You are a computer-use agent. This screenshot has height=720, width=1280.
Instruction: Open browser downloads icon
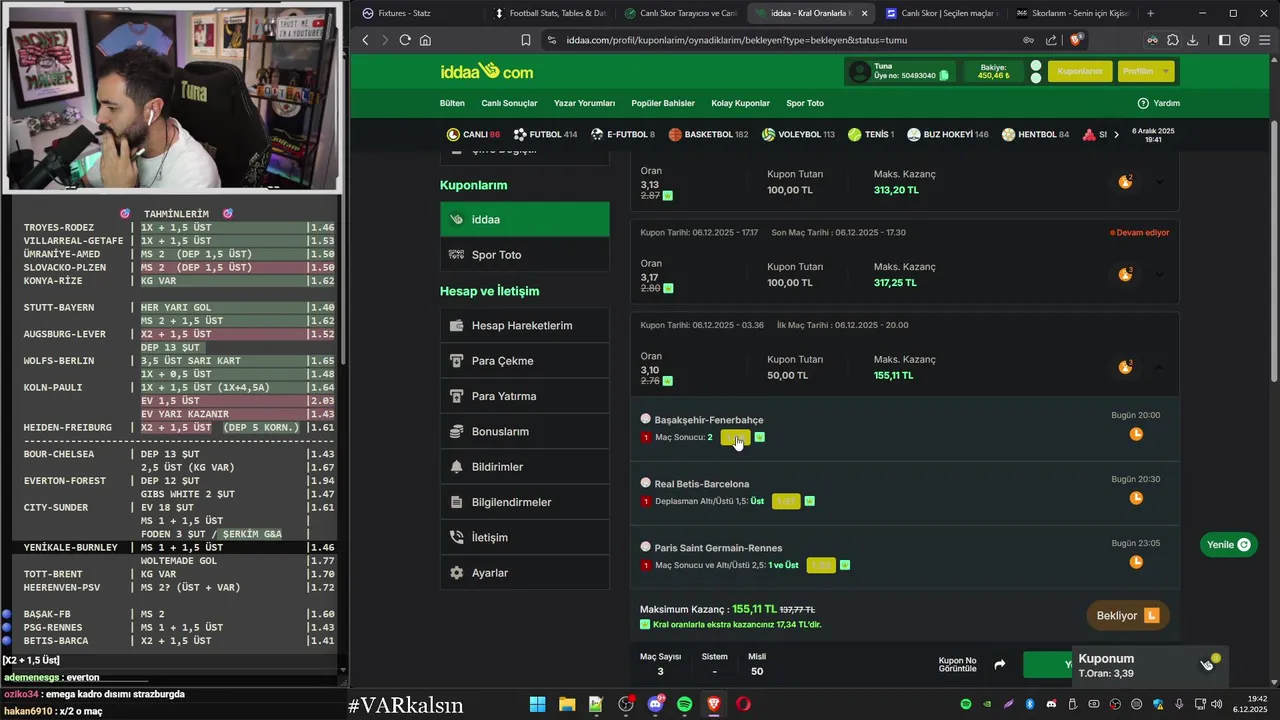1193,40
